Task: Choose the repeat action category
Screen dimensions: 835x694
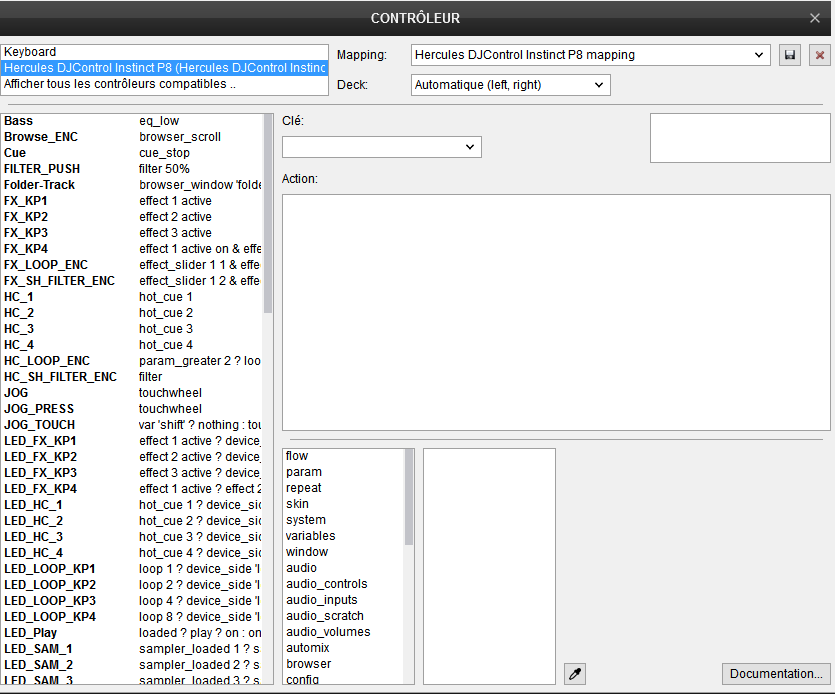Action: (344, 488)
